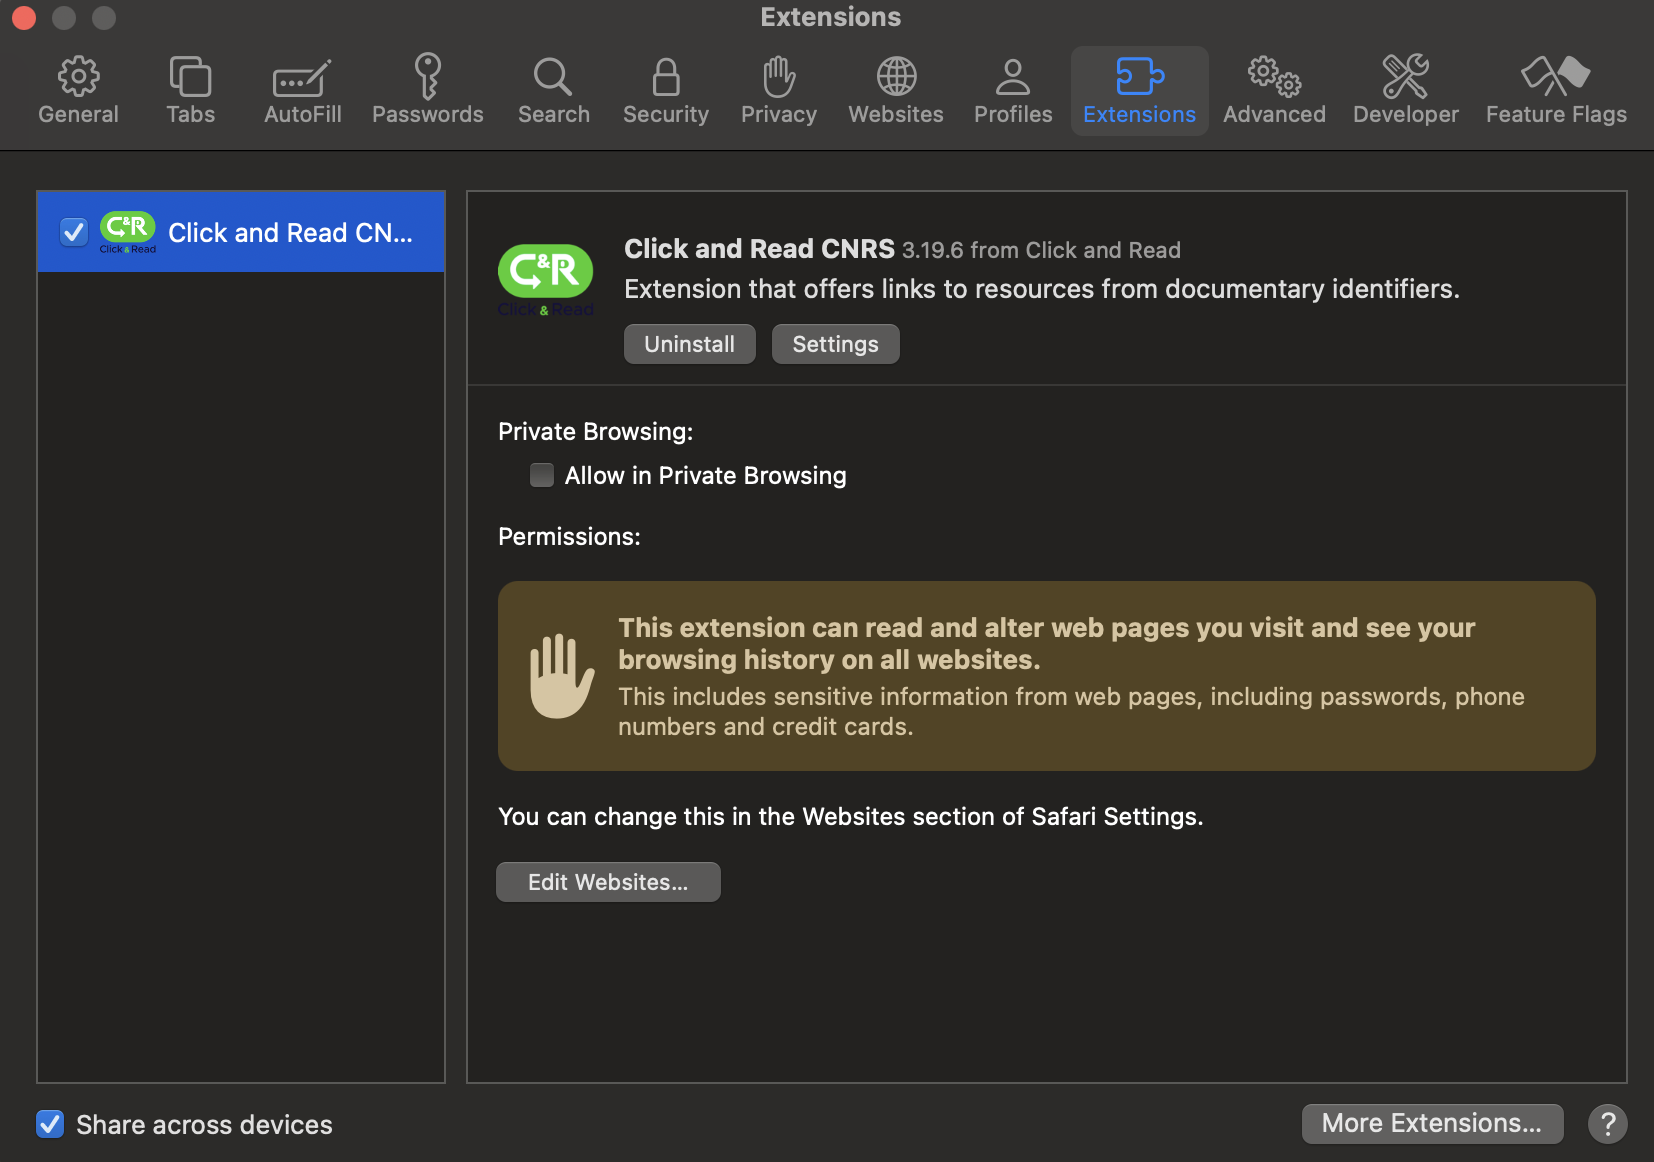Disable the Click and Read extension checkbox
The width and height of the screenshot is (1654, 1162).
click(x=74, y=232)
